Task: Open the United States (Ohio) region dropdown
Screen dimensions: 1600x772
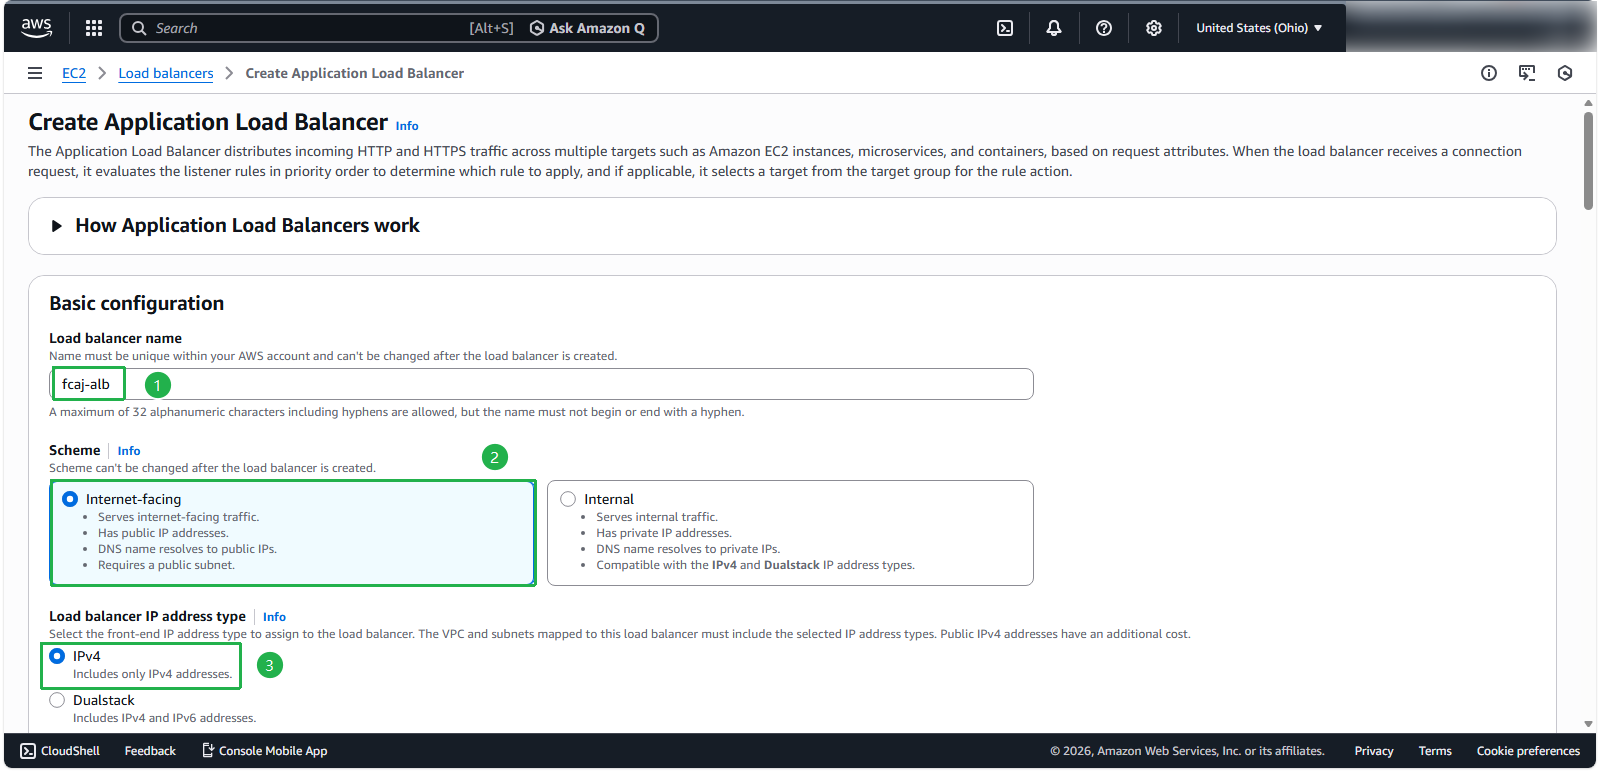Action: point(1259,28)
